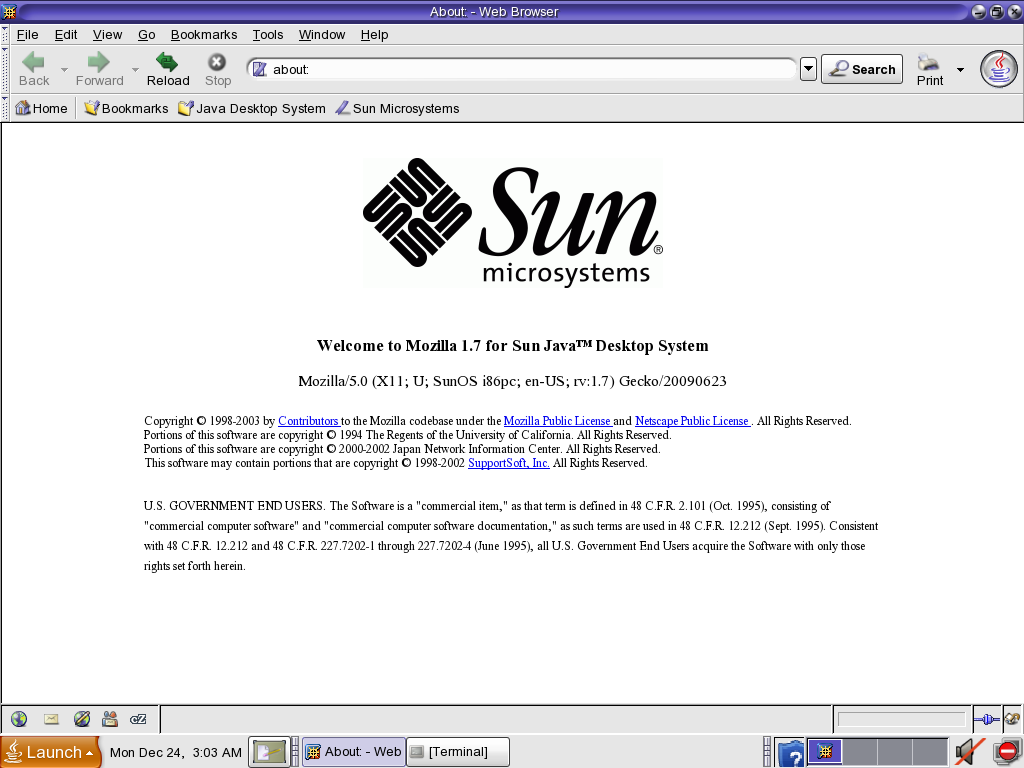This screenshot has height=768, width=1024.
Task: Click the status bar progress meter
Action: pyautogui.click(x=901, y=719)
